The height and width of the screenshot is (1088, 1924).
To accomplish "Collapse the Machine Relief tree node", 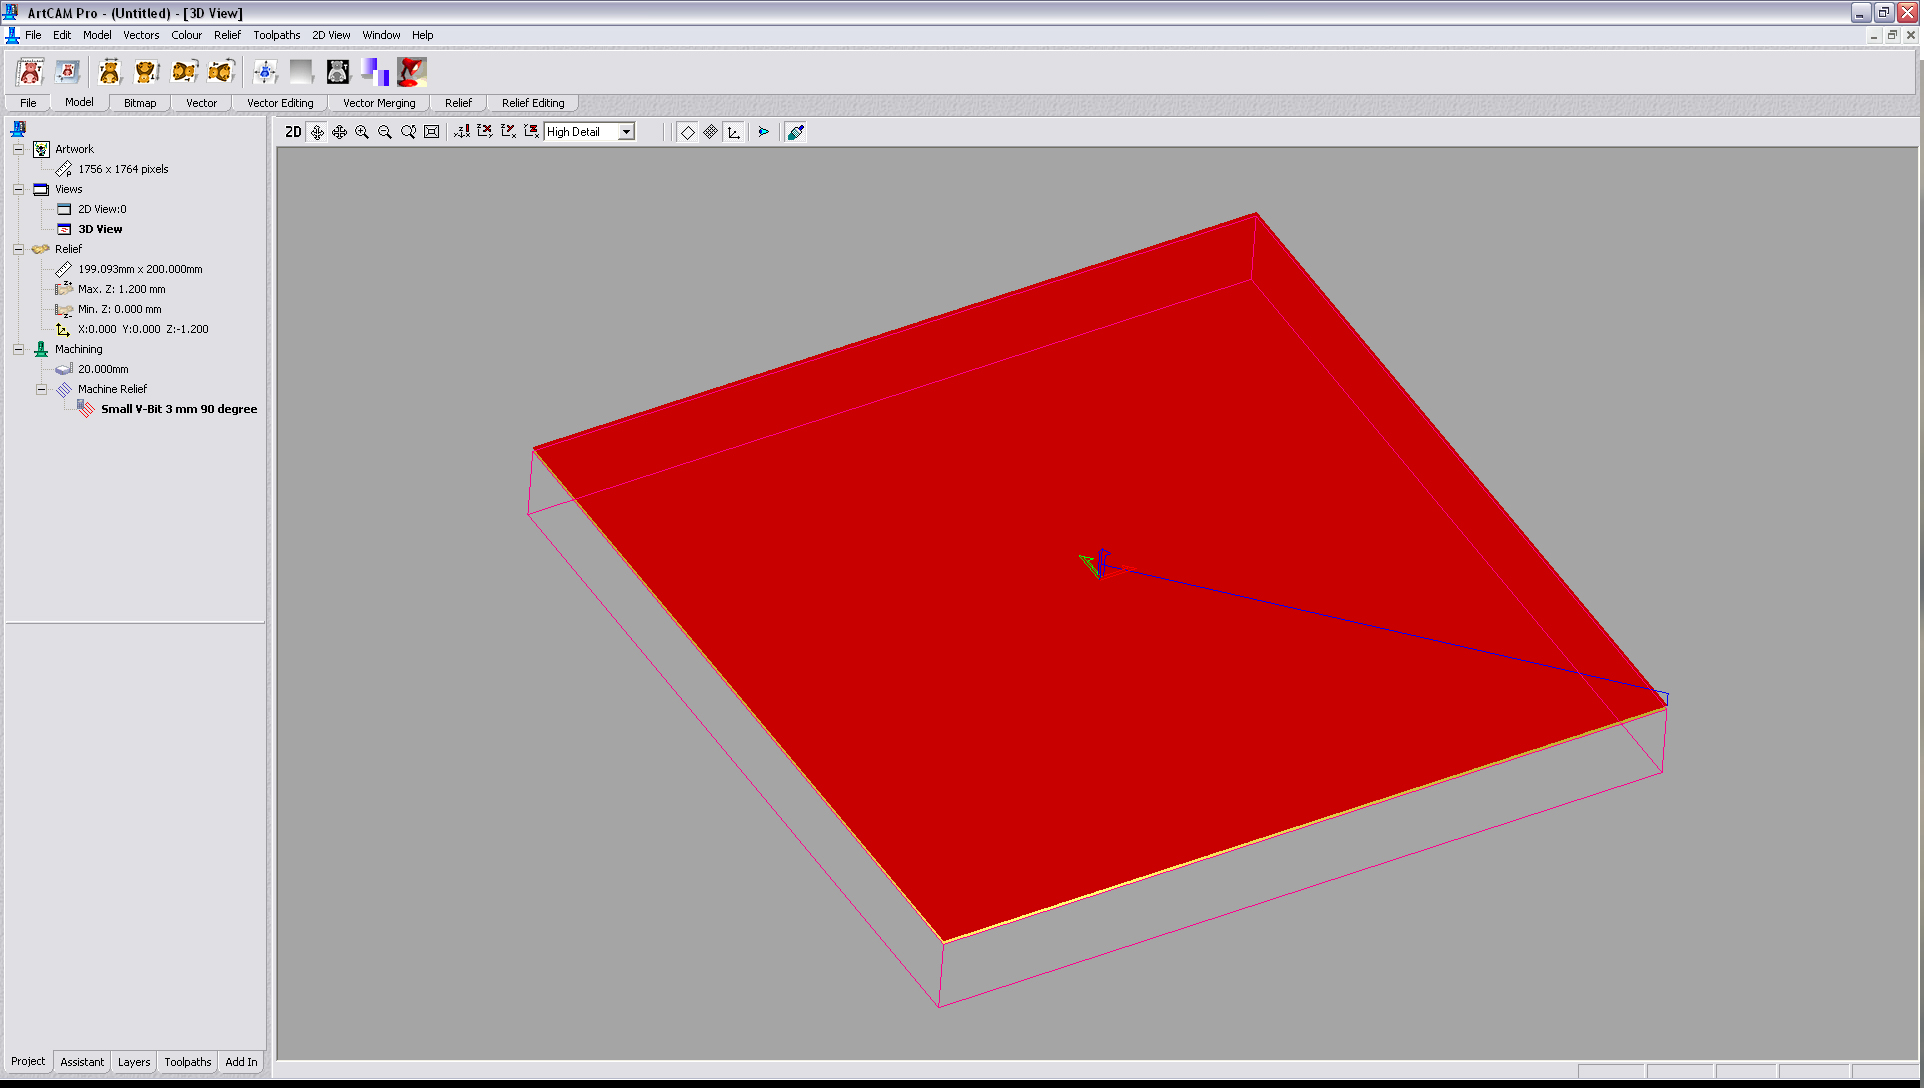I will [x=41, y=389].
